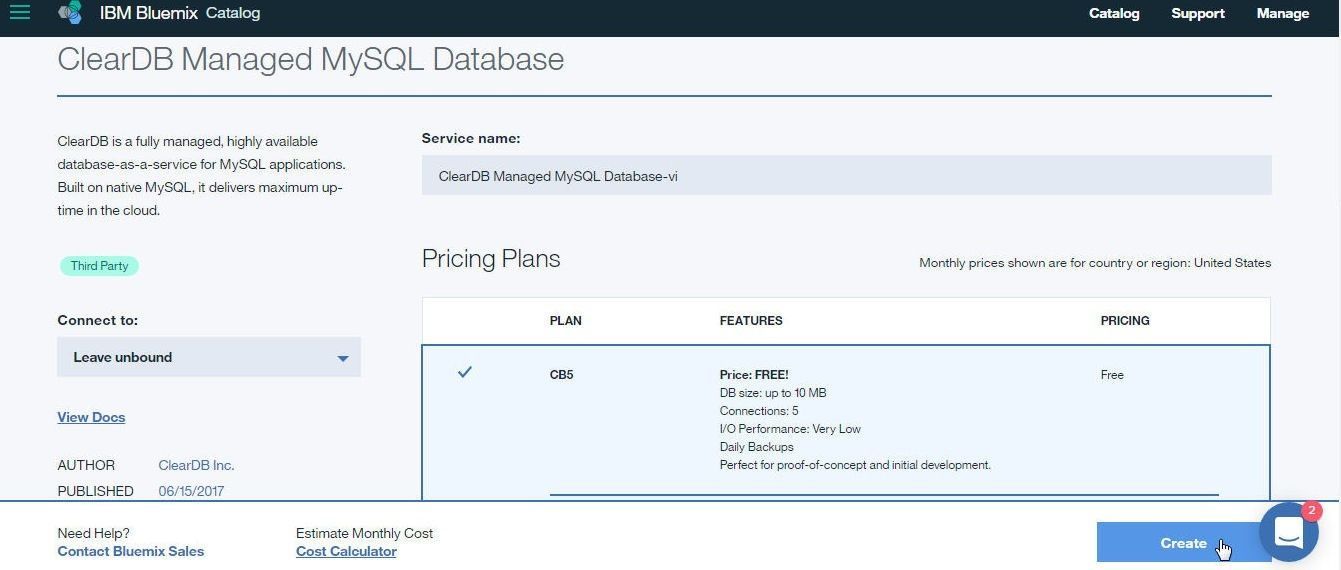This screenshot has height=570, width=1341.
Task: Open Catalog in top navigation
Action: pyautogui.click(x=1114, y=13)
